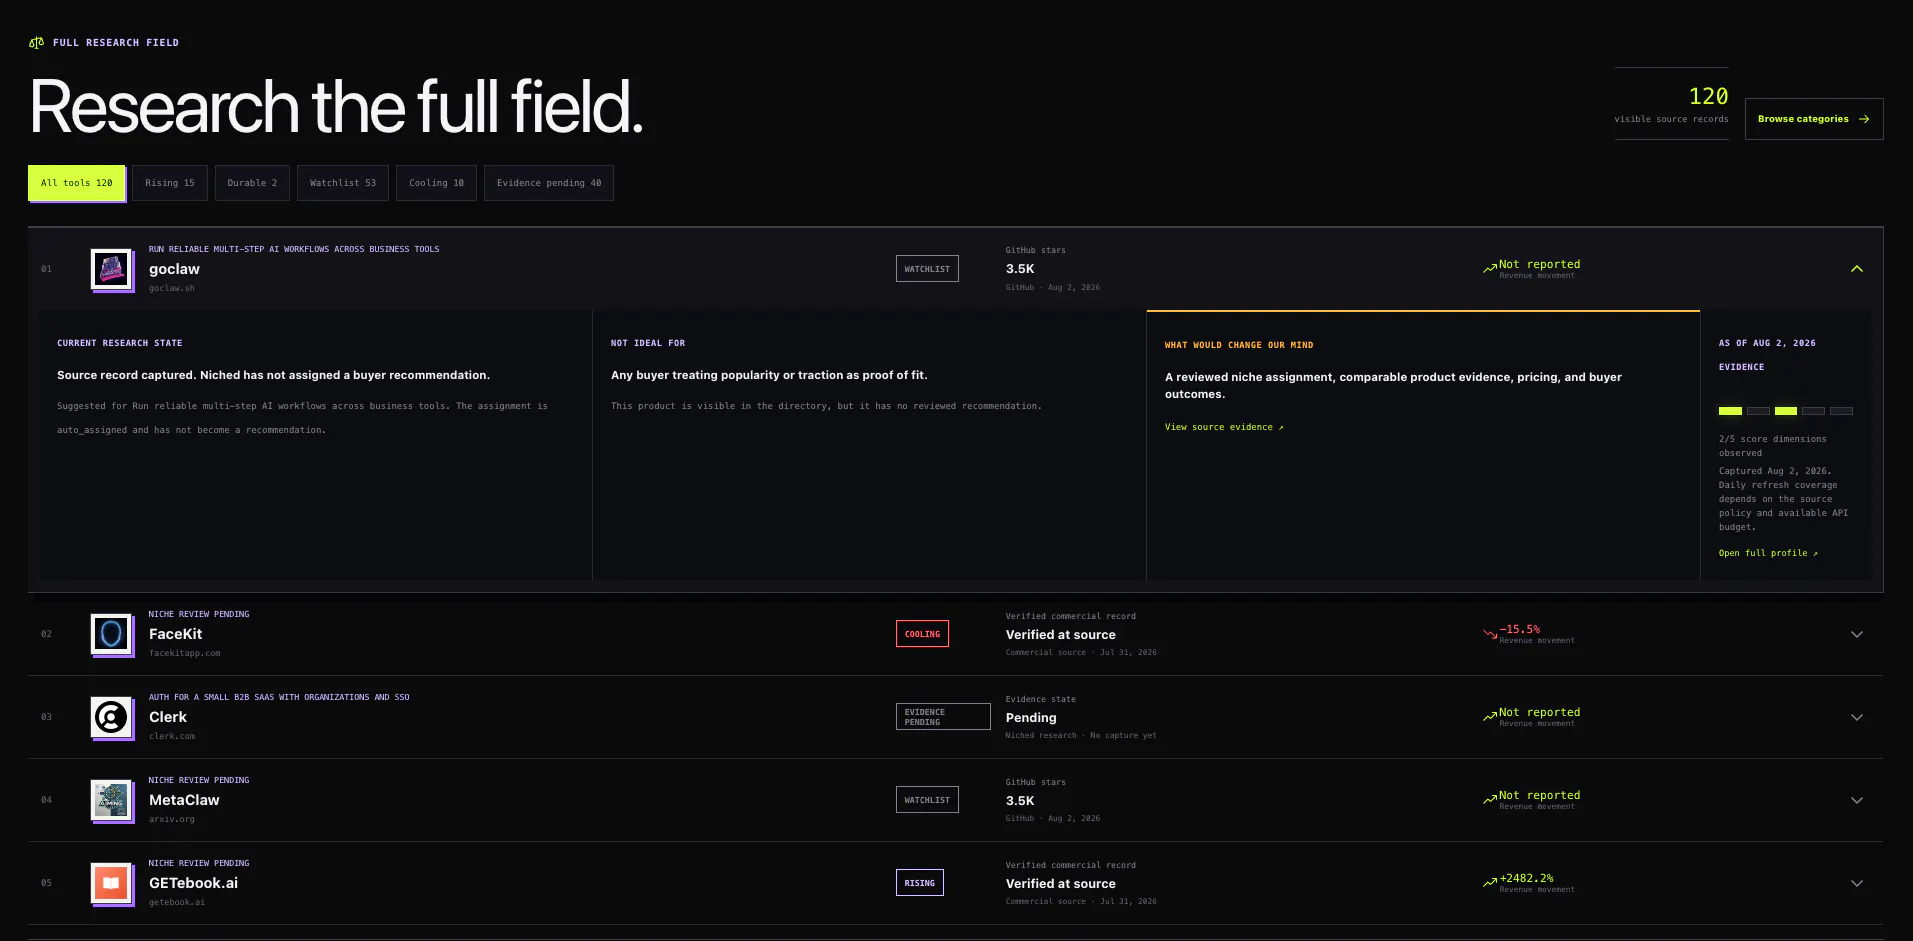Viewport: 1913px width, 941px height.
Task: Click the Research the full field heading
Action: tap(336, 107)
